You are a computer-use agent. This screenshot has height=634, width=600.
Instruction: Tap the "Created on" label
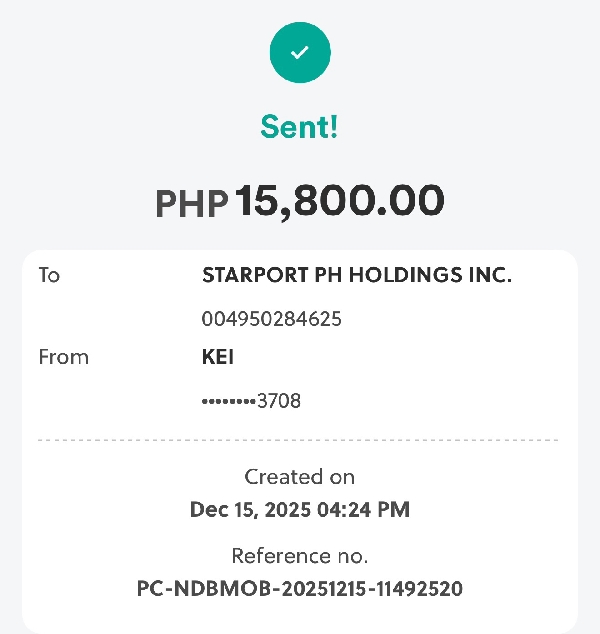300,477
